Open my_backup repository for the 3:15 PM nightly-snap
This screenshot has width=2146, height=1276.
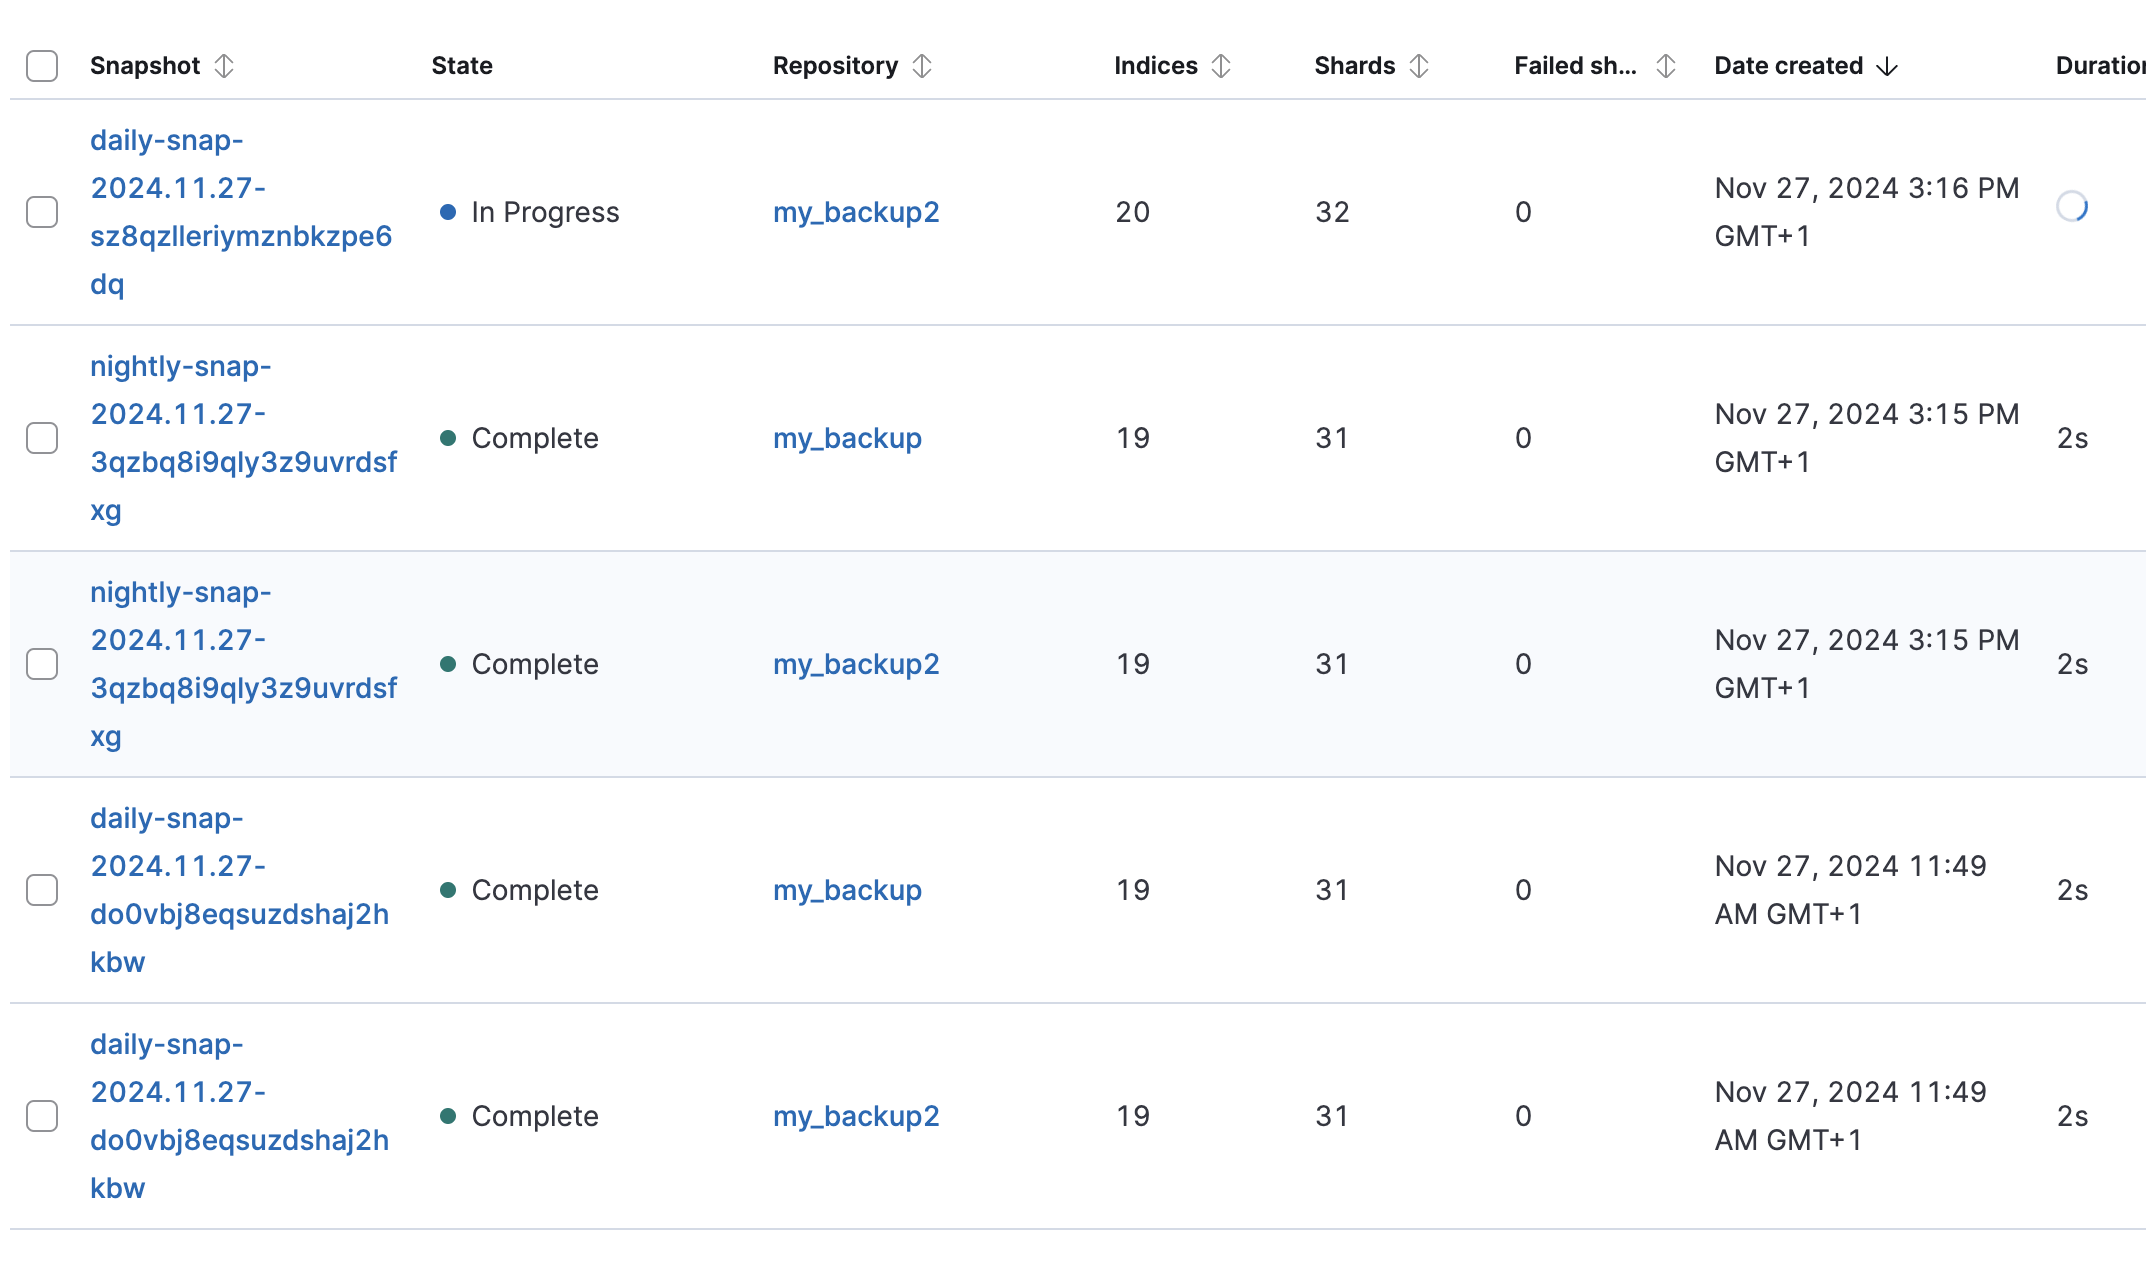(847, 438)
